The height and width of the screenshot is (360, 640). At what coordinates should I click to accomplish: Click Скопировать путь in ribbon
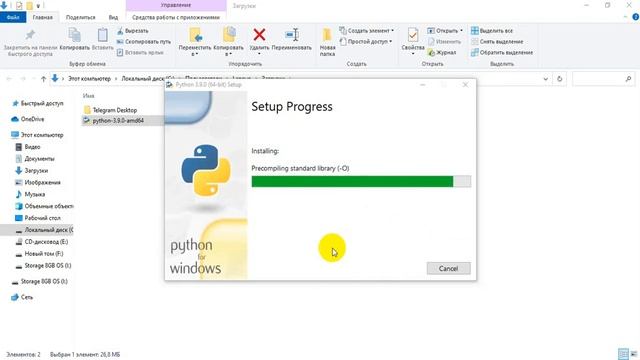point(143,42)
